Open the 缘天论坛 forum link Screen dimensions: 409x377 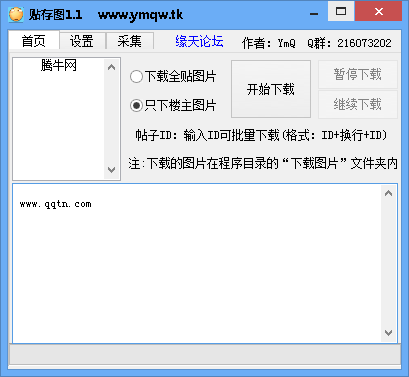[x=199, y=42]
